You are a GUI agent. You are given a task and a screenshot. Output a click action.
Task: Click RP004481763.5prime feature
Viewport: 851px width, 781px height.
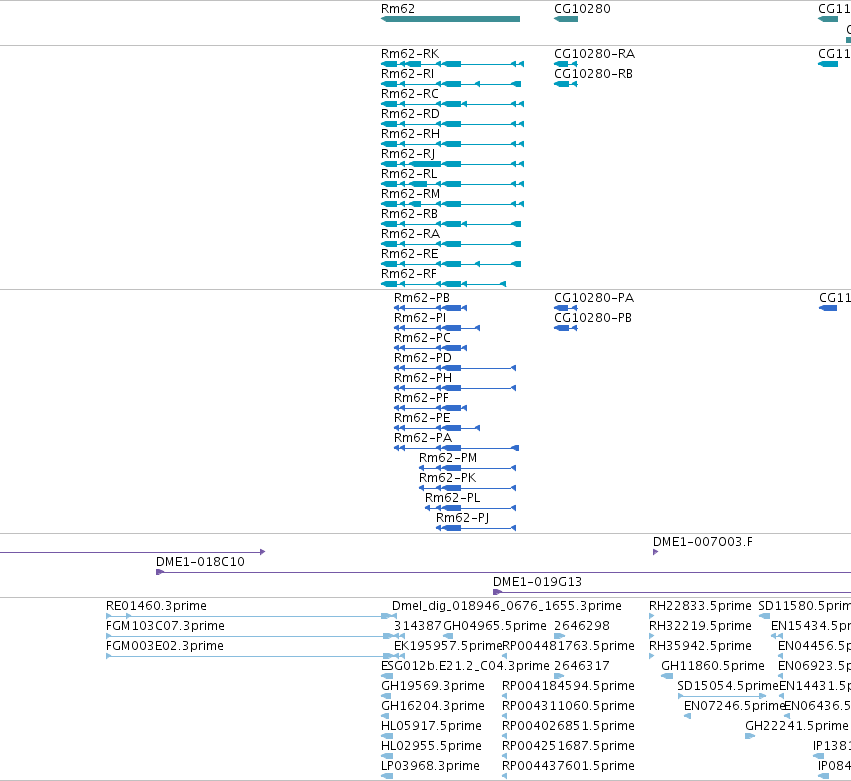point(505,656)
